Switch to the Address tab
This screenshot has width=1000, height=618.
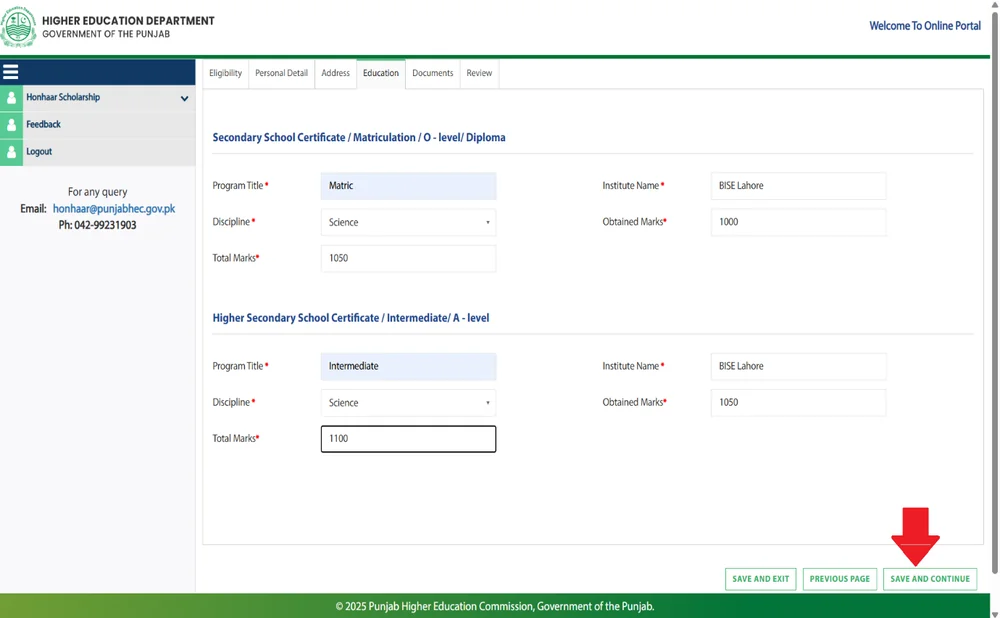tap(335, 73)
